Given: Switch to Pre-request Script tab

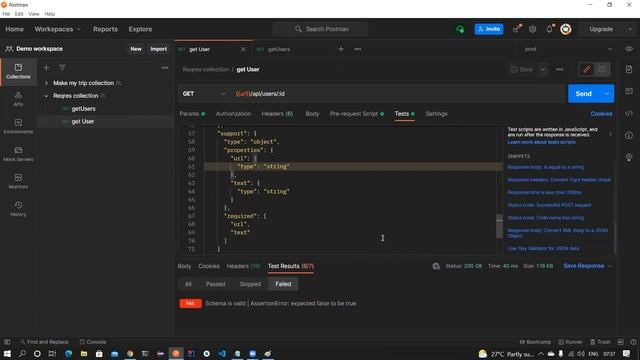Looking at the screenshot, I should pos(357,114).
